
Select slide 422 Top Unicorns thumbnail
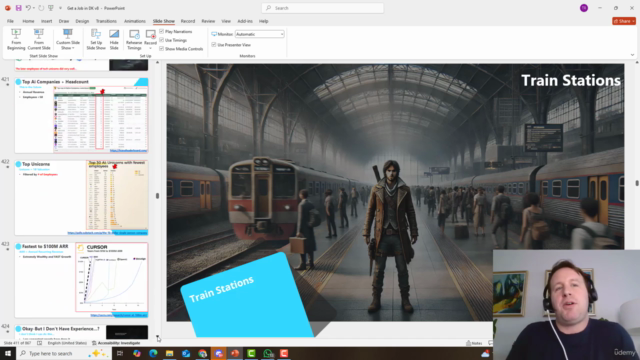click(x=82, y=198)
